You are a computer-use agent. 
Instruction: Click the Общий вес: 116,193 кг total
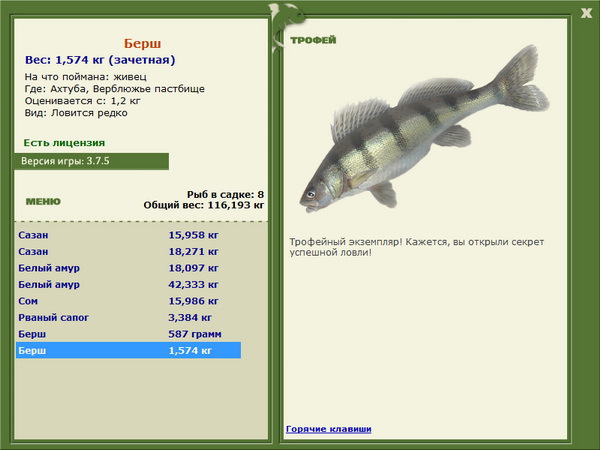(204, 205)
